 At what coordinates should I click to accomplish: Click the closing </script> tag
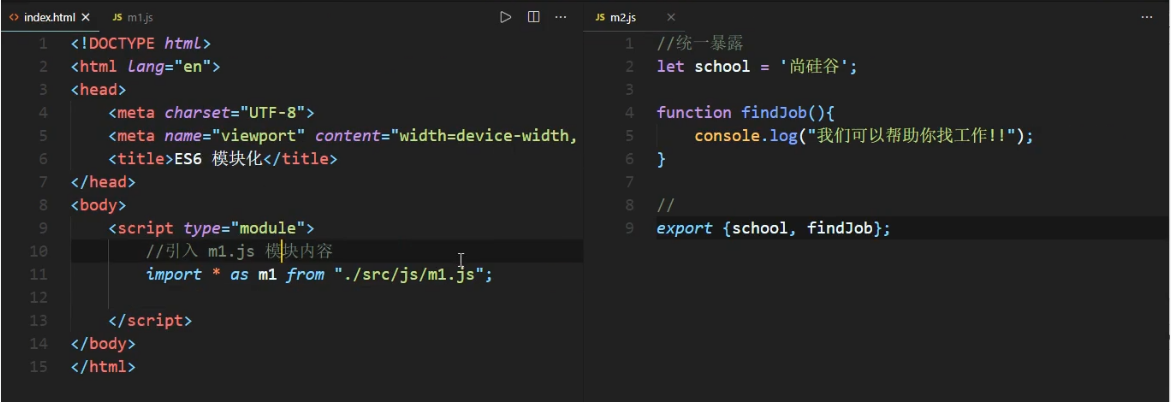pyautogui.click(x=150, y=321)
